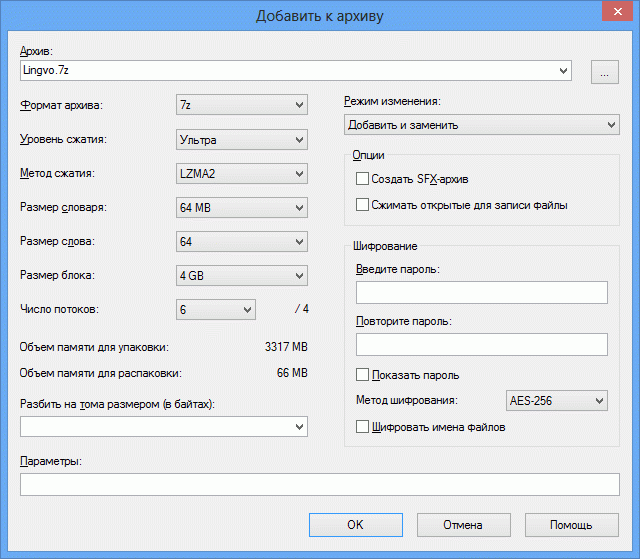Open the Число потоков dropdown
Image resolution: width=640 pixels, height=559 pixels.
[x=216, y=310]
